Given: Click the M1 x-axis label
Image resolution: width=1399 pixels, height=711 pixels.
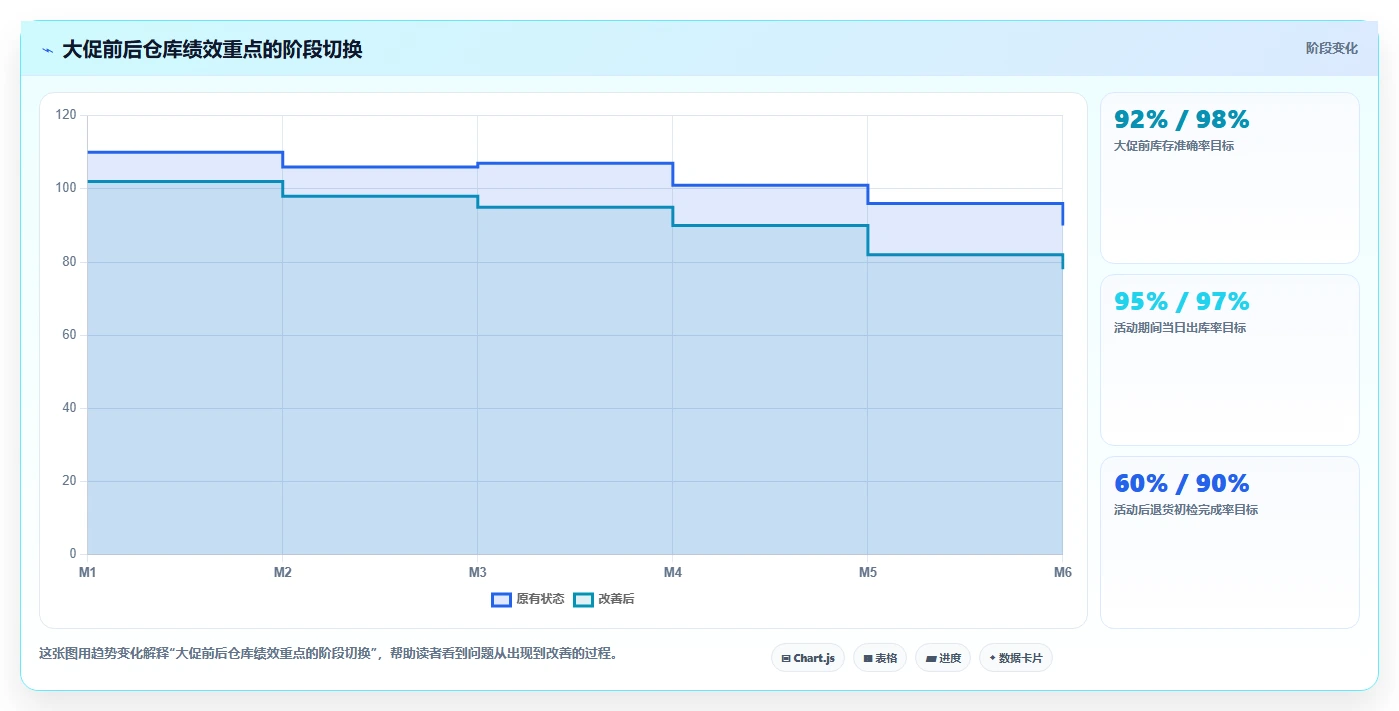Looking at the screenshot, I should point(87,572).
